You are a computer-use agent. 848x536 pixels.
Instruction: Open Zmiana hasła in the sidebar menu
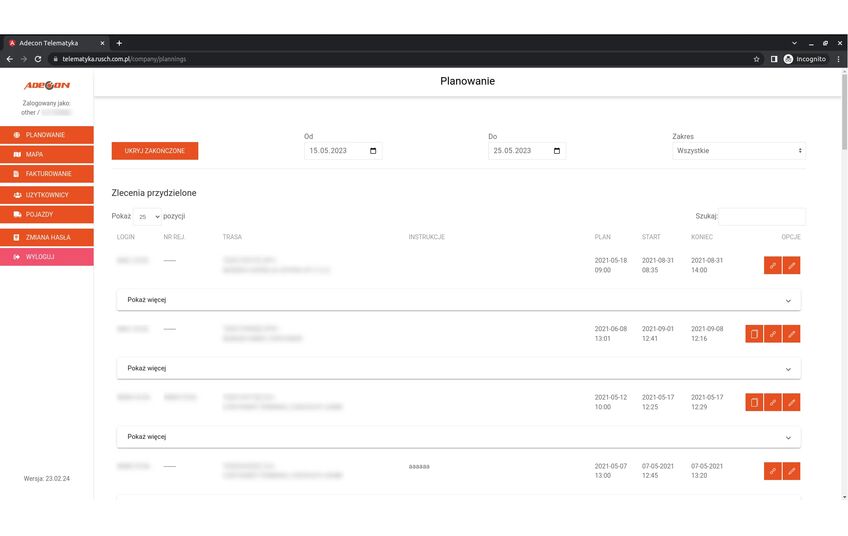[47, 237]
